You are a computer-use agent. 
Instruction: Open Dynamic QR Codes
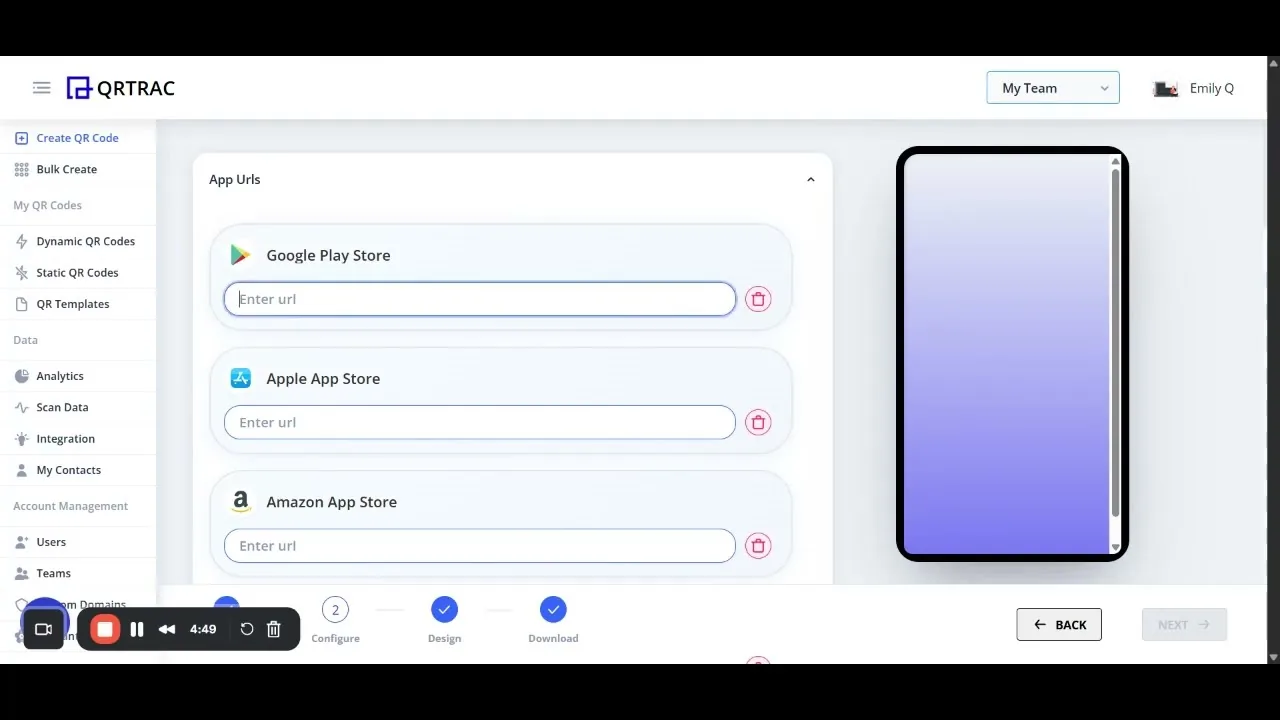pyautogui.click(x=85, y=241)
